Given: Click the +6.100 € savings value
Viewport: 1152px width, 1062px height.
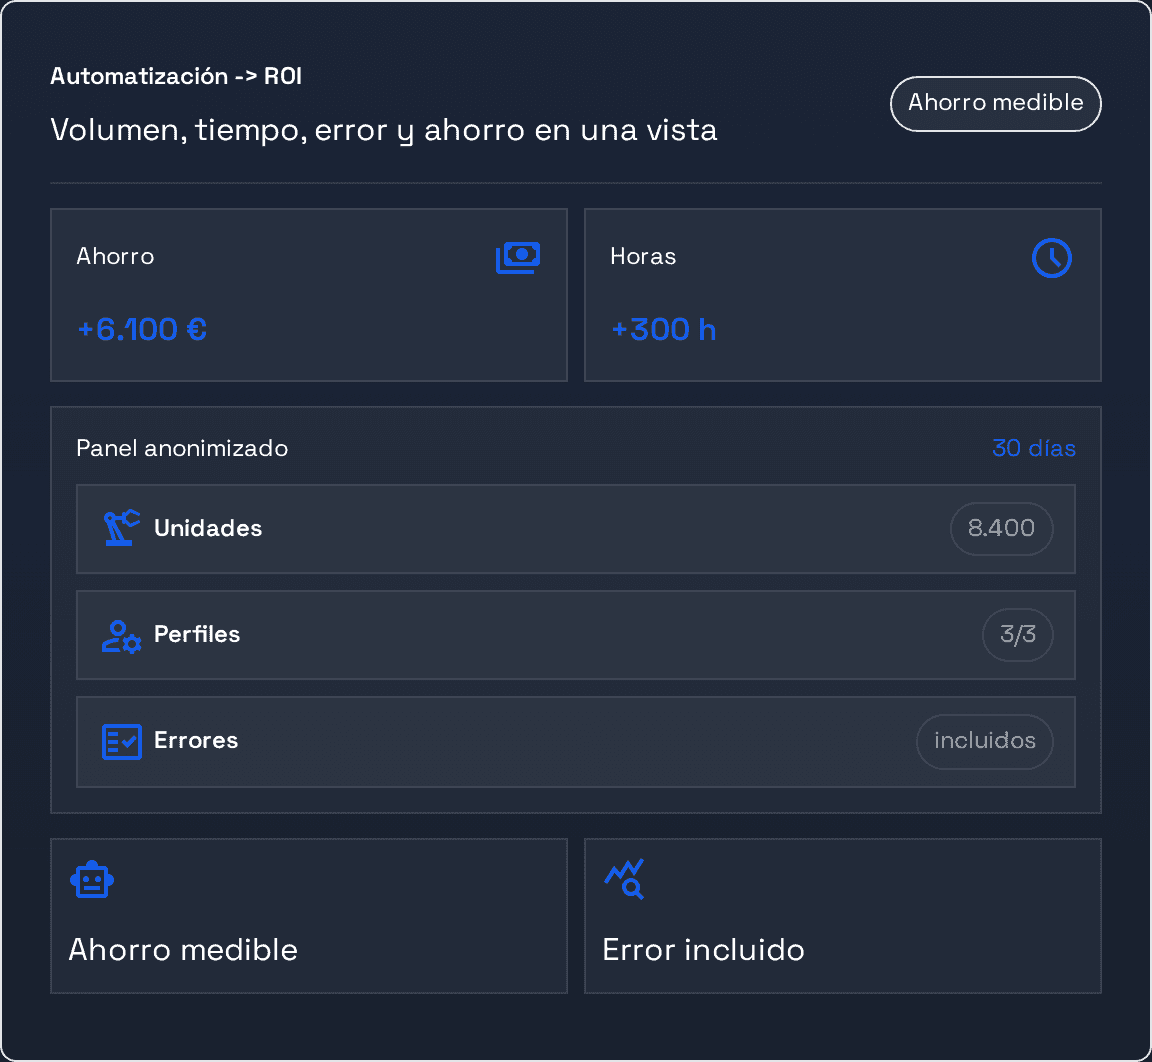Looking at the screenshot, I should click(x=142, y=329).
